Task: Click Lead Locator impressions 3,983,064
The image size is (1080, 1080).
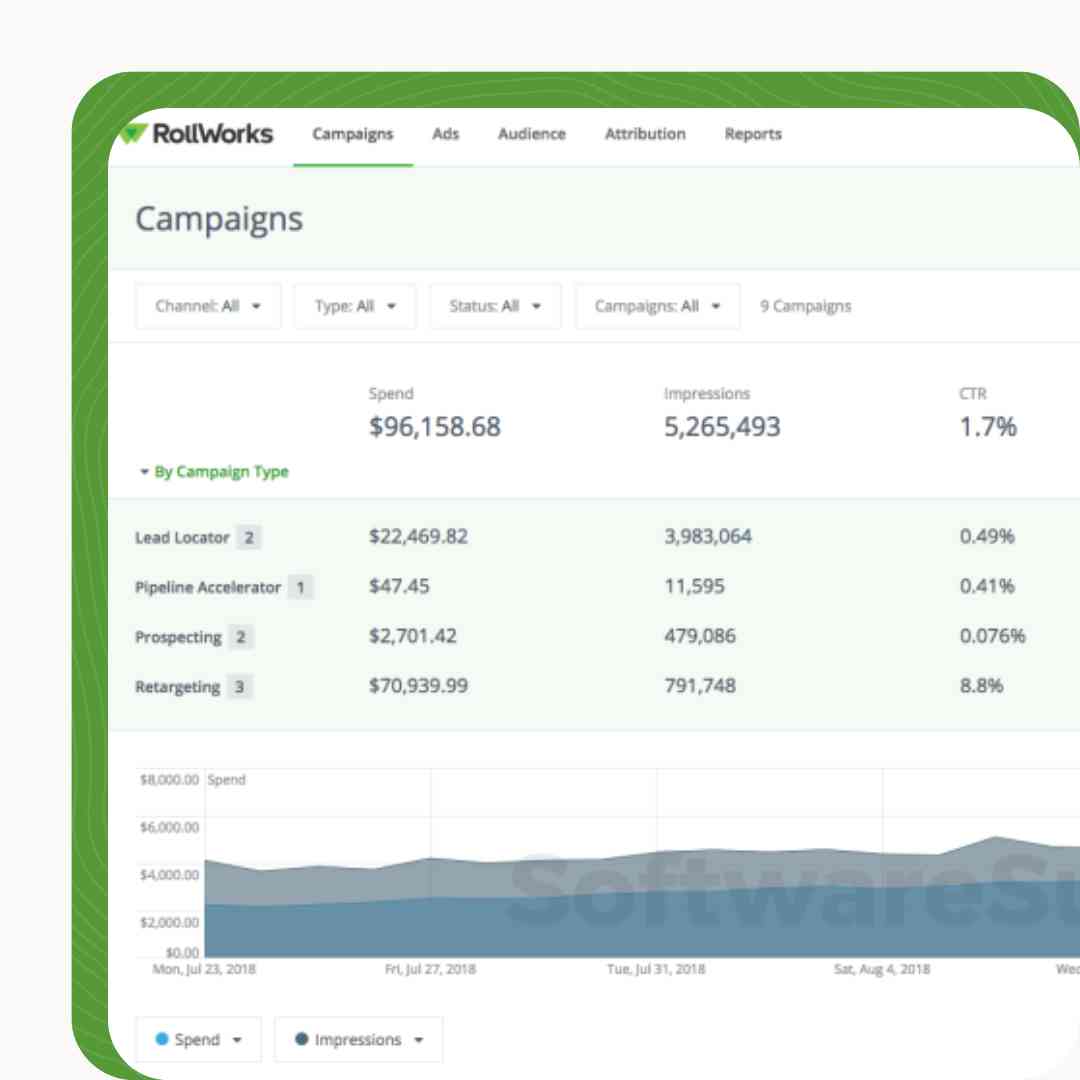Action: tap(707, 537)
